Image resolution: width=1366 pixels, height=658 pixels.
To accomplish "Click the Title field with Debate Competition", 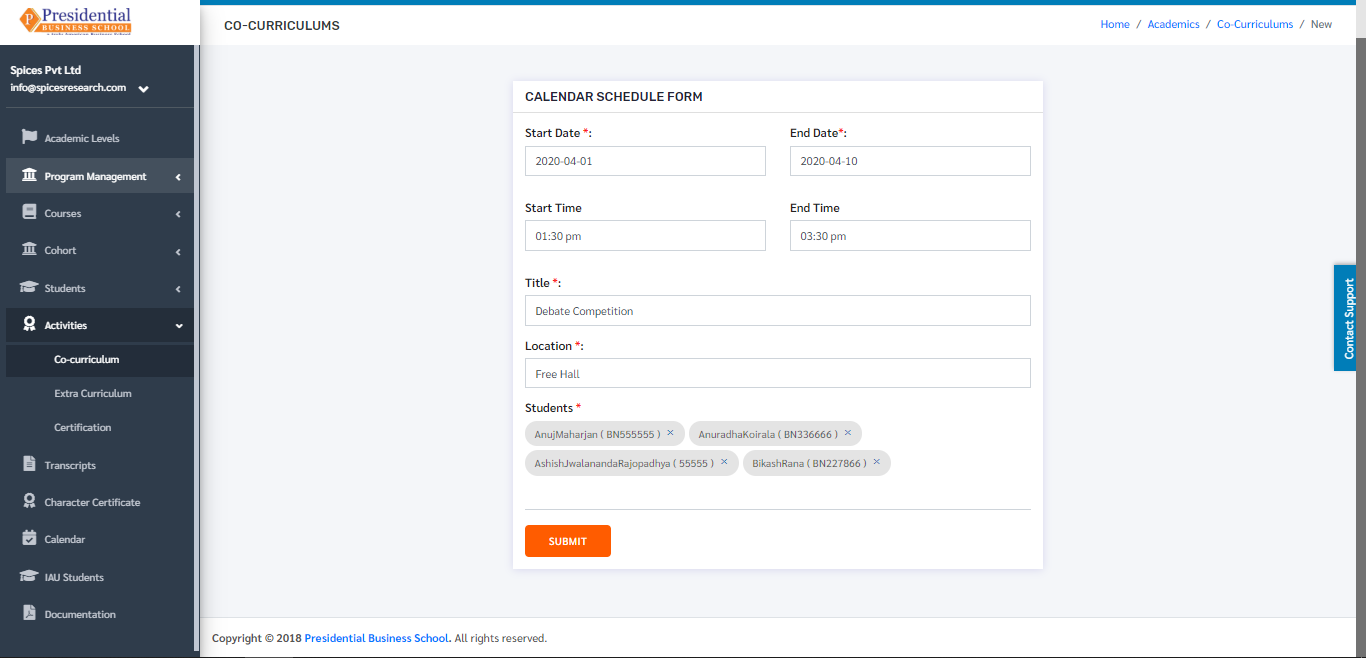I will [778, 311].
